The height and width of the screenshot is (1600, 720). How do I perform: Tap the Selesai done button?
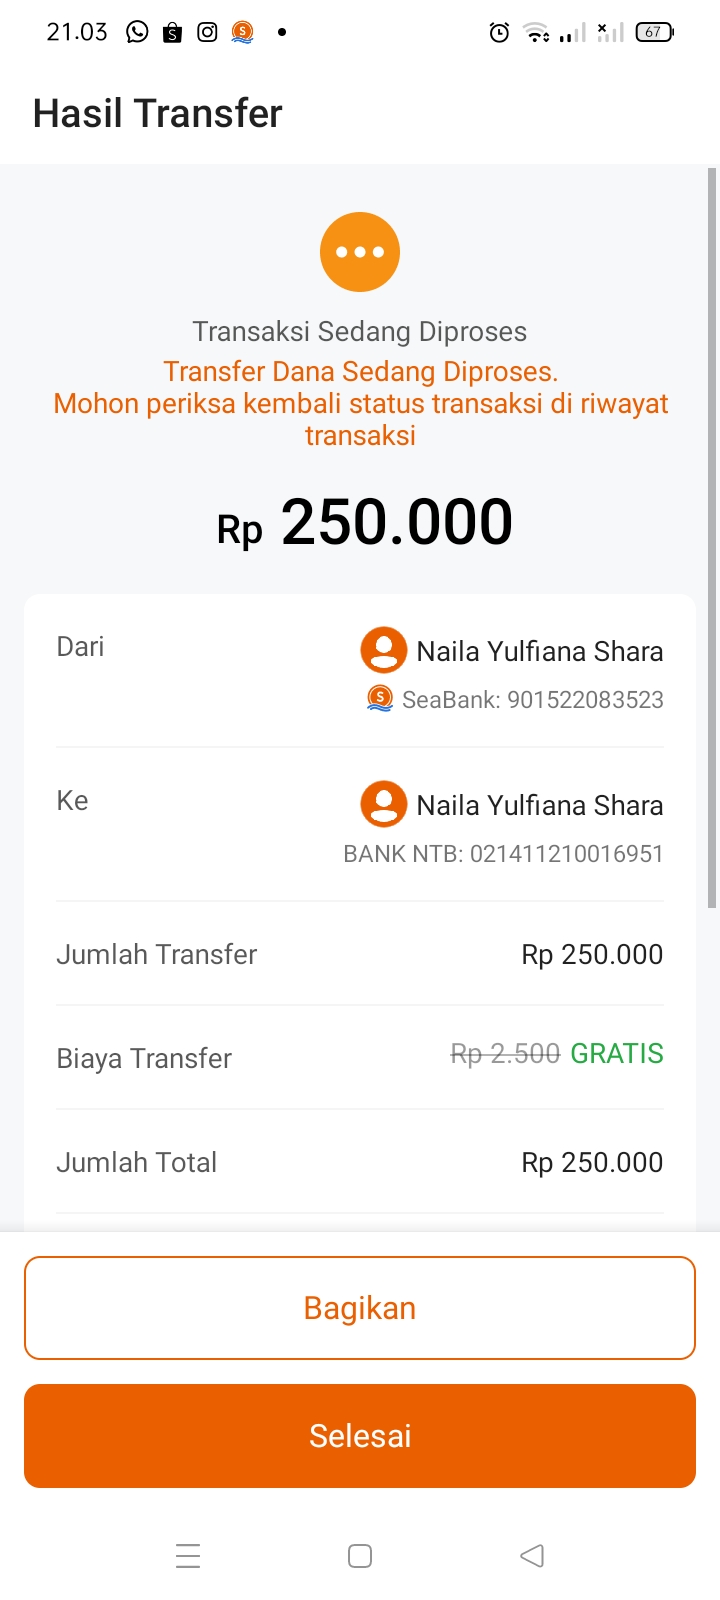click(360, 1436)
